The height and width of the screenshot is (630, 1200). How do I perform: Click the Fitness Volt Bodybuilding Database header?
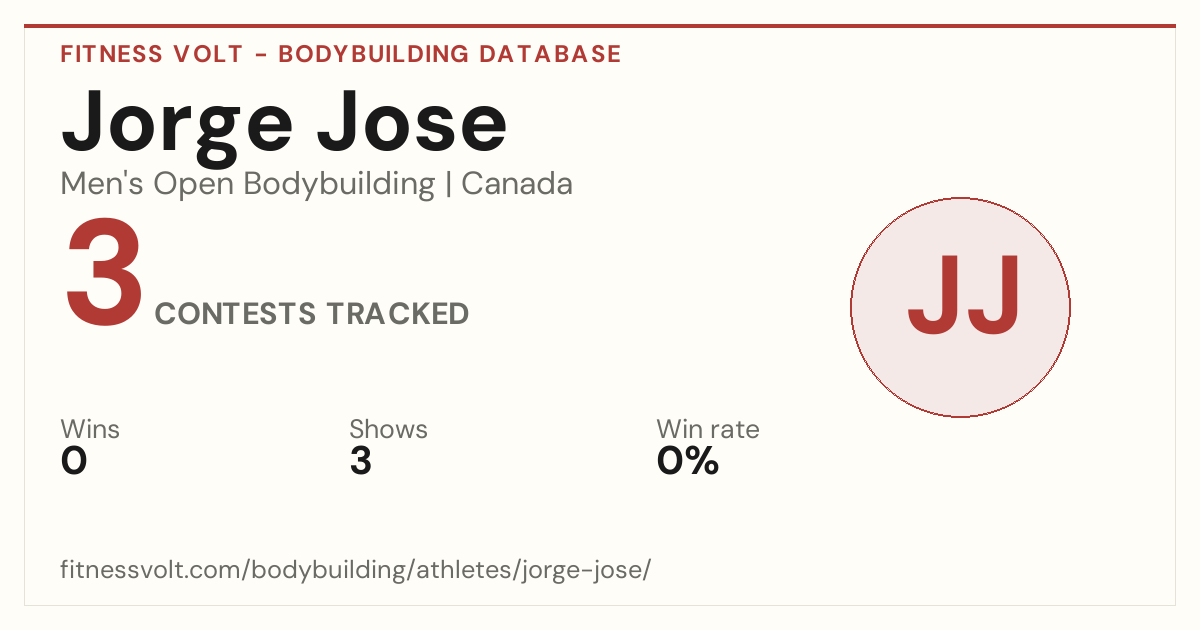(341, 54)
